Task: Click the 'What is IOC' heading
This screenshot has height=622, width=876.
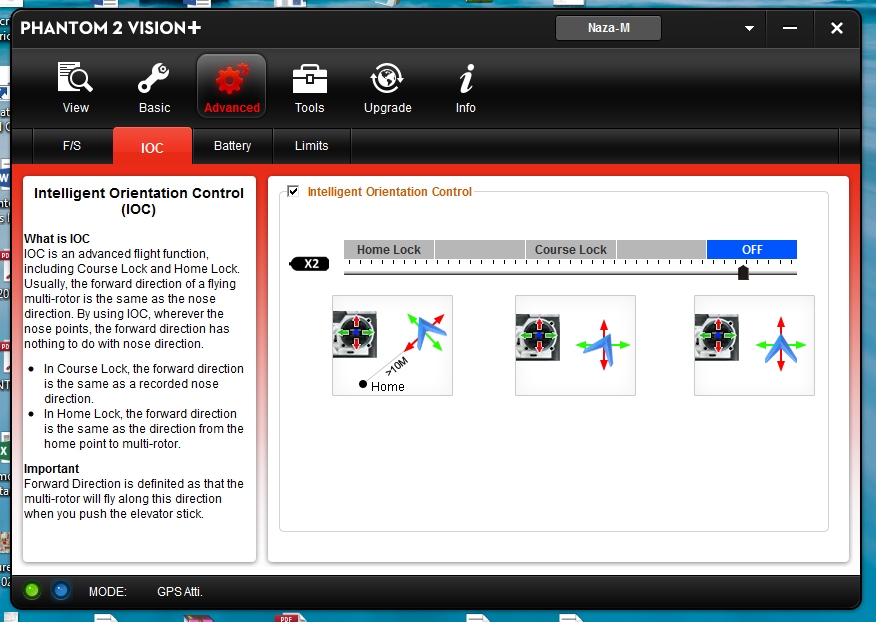Action: [x=57, y=239]
